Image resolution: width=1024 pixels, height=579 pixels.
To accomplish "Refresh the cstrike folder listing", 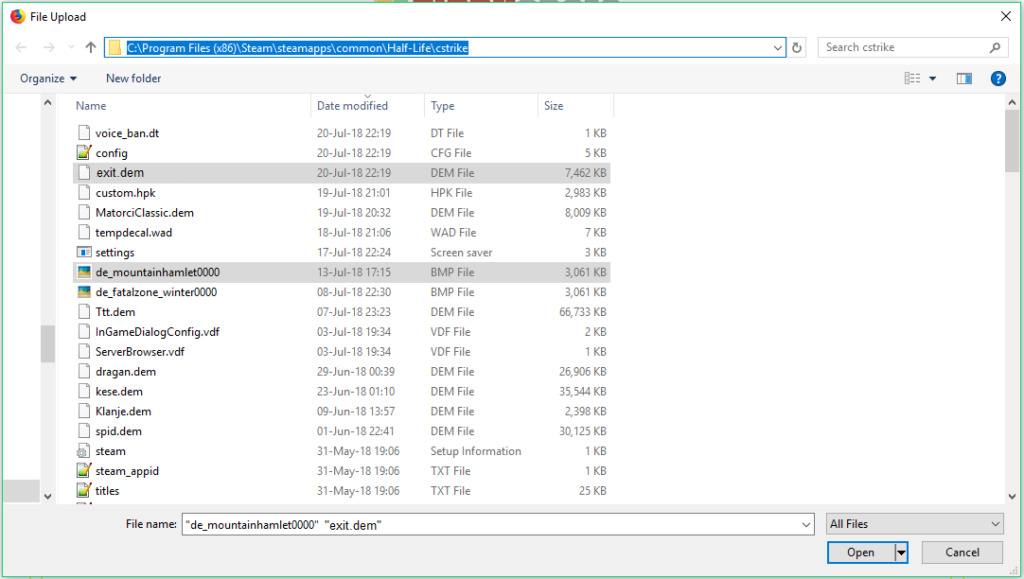I will point(797,48).
